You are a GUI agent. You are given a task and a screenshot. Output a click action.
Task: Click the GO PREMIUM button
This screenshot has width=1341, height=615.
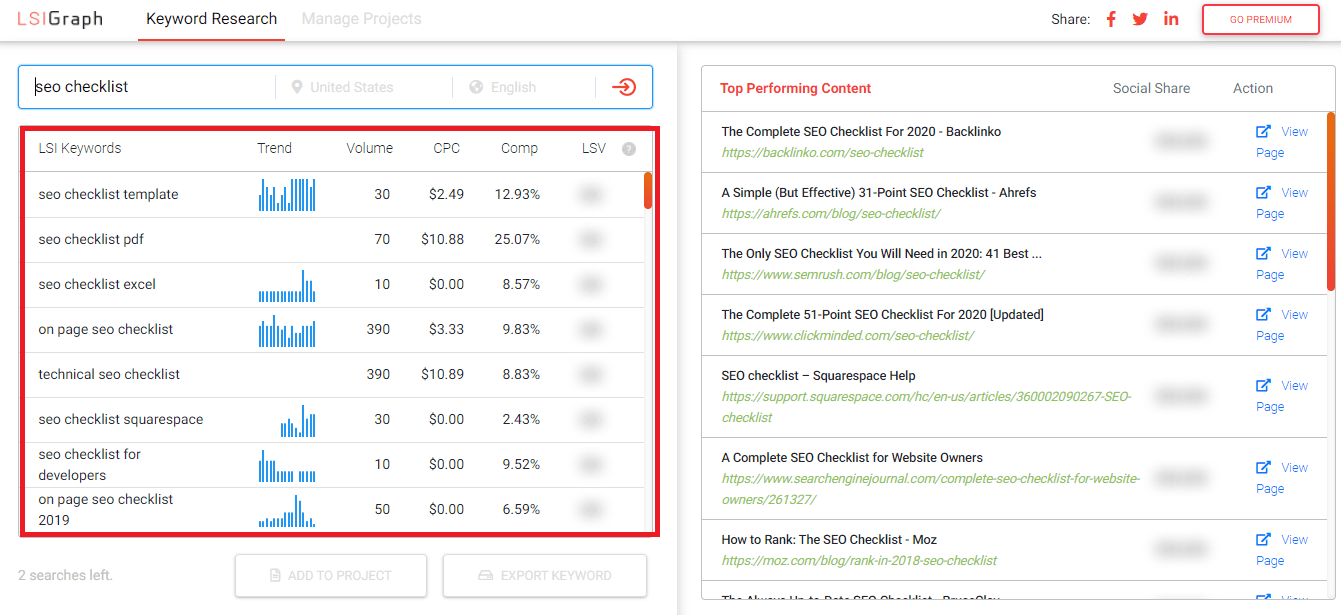click(1260, 19)
